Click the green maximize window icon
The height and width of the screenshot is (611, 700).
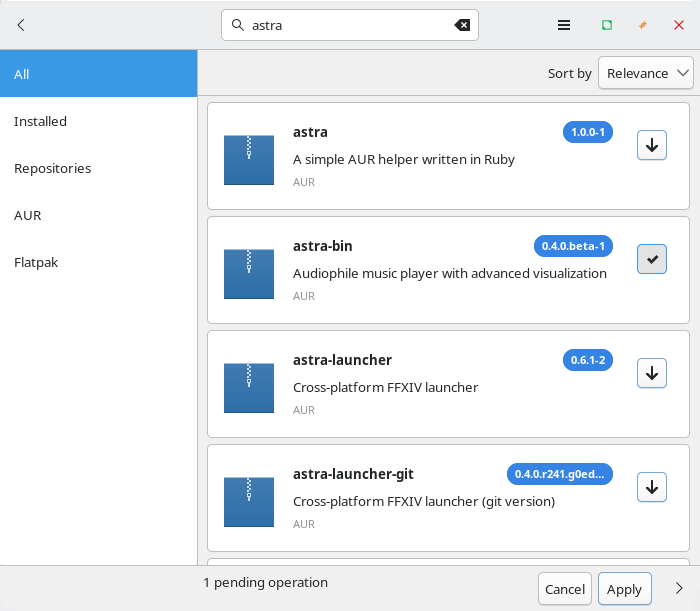606,25
